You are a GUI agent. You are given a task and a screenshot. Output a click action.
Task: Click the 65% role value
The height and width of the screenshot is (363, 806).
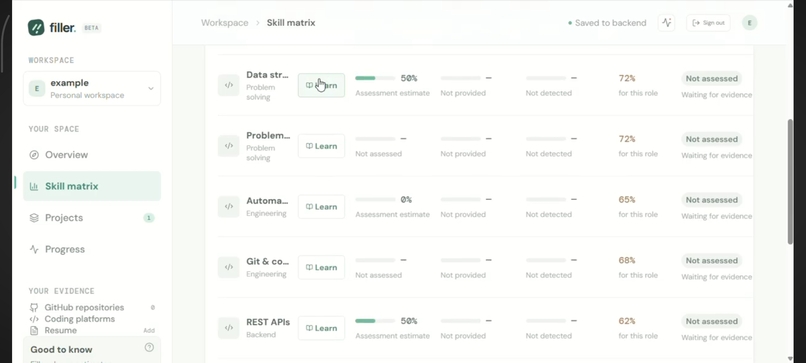coord(627,199)
